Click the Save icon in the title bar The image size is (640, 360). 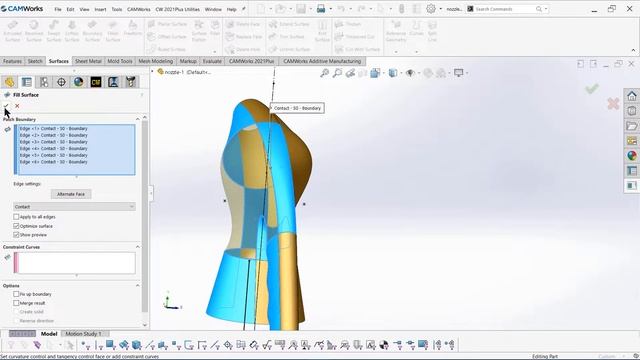[x=301, y=9]
